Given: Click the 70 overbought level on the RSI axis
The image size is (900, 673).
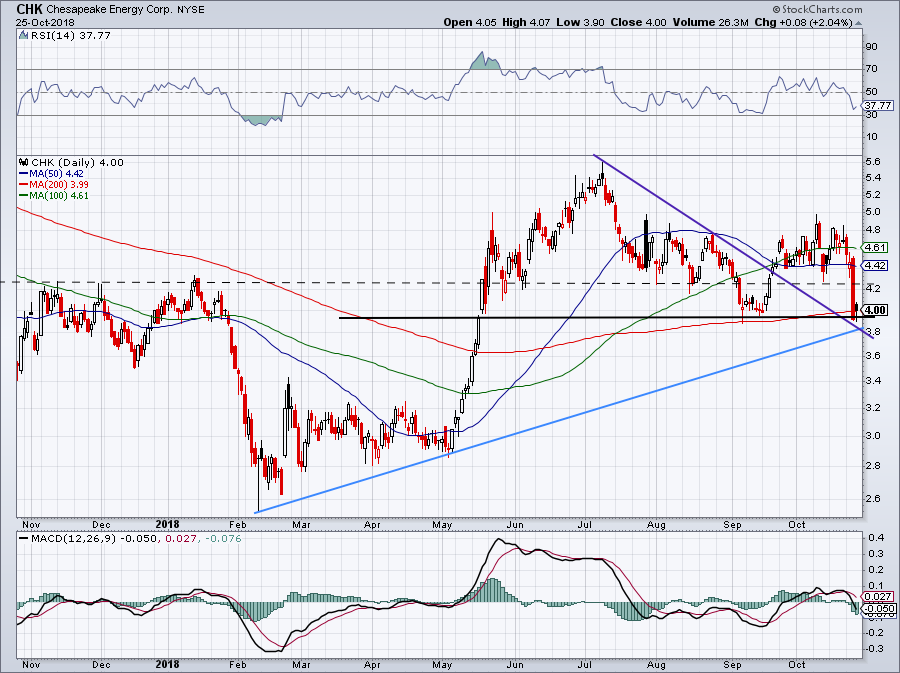Looking at the screenshot, I should (871, 69).
